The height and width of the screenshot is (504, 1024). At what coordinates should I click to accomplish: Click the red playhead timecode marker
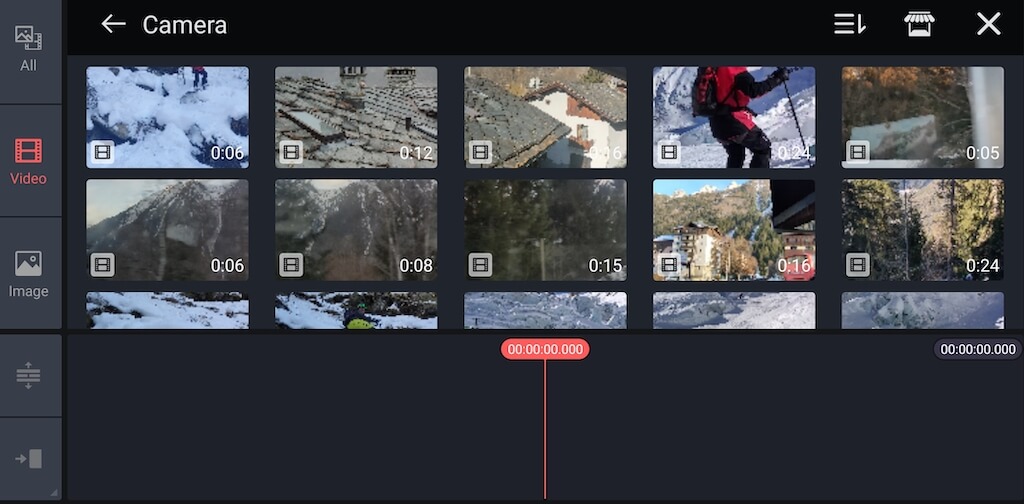[545, 349]
